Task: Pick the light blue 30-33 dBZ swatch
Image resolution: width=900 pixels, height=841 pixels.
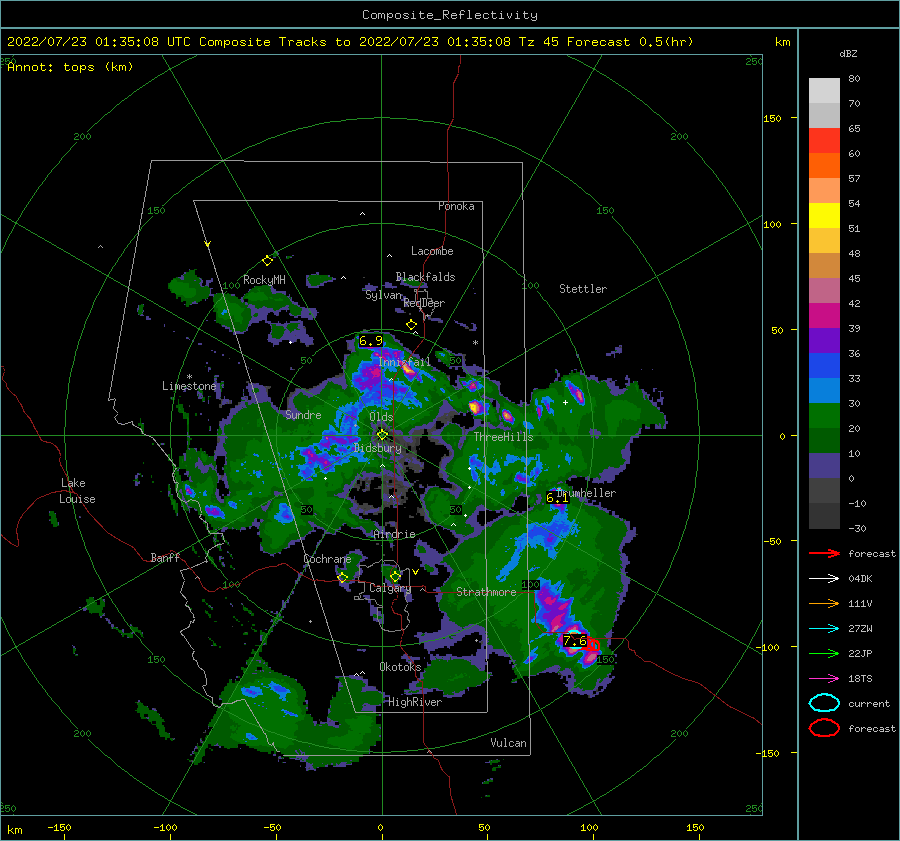Action: (824, 390)
